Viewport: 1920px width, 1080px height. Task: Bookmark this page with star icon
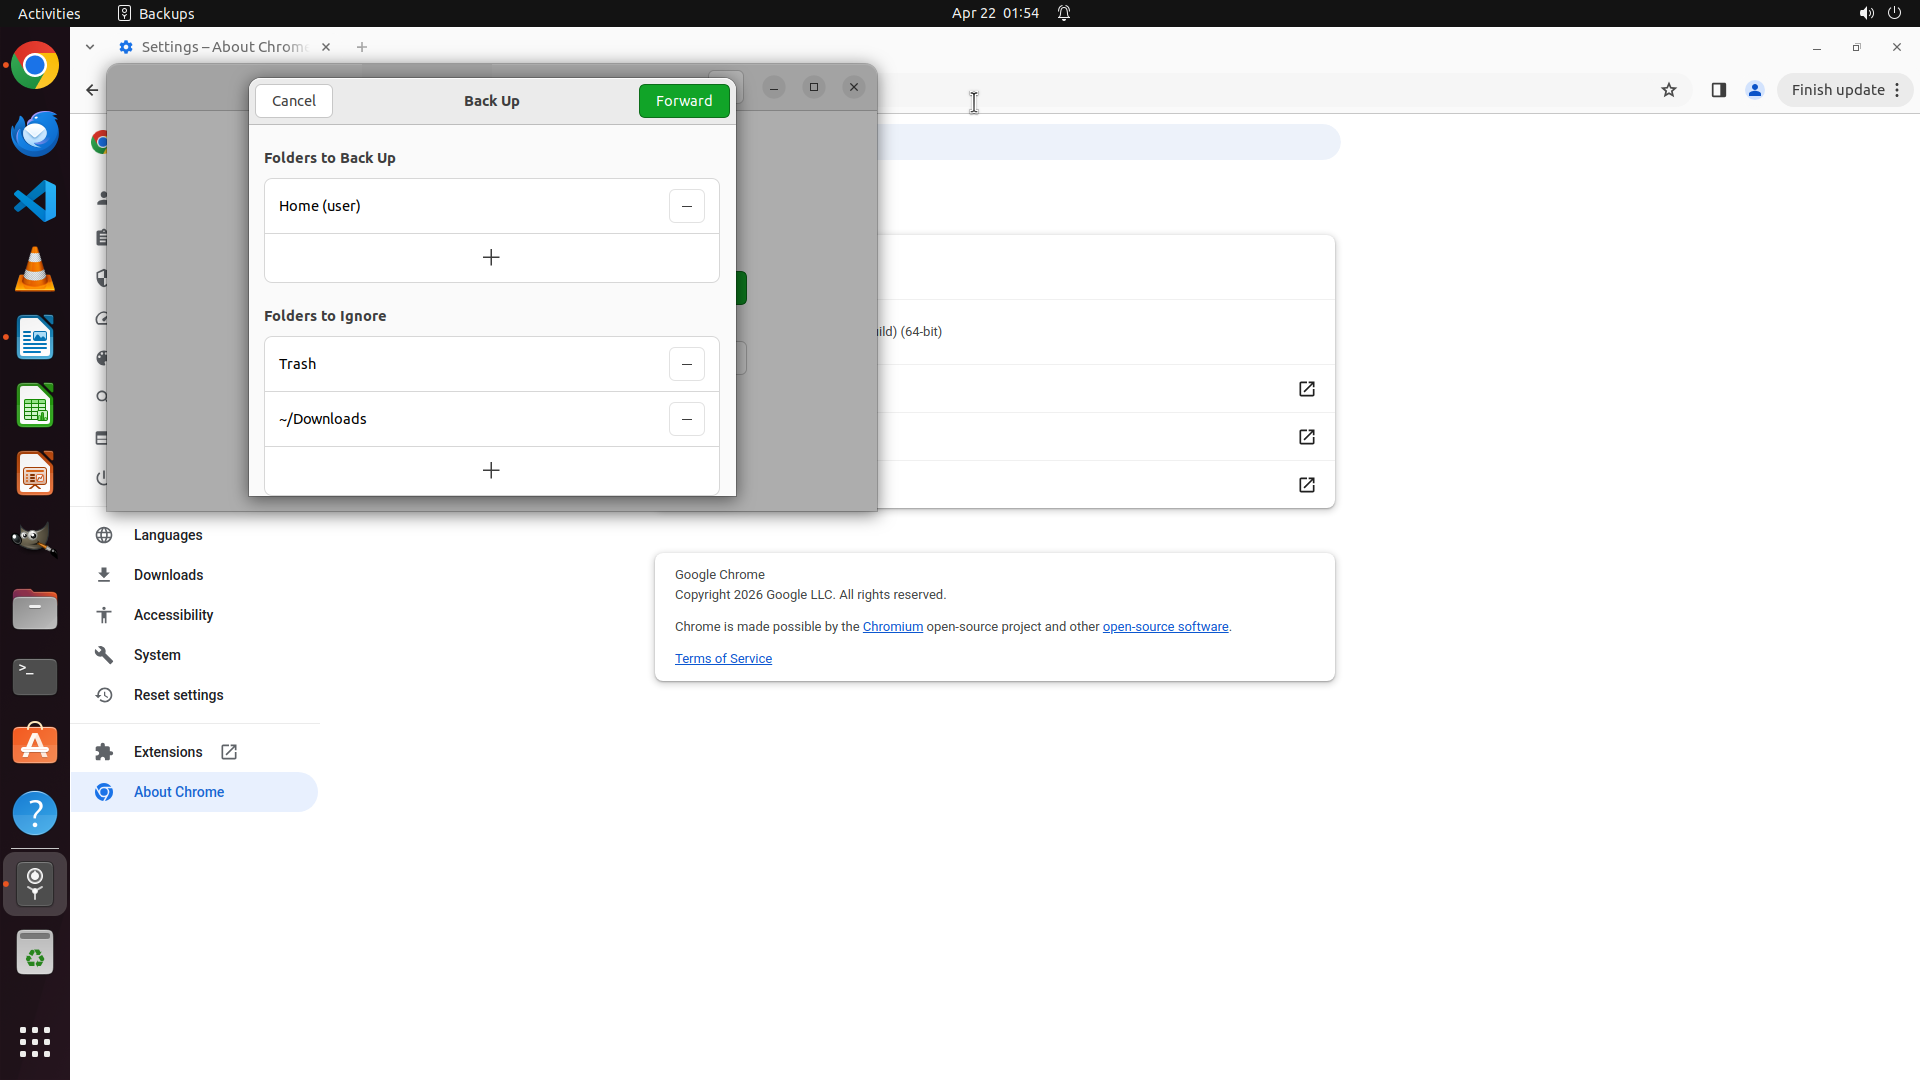(x=1668, y=90)
